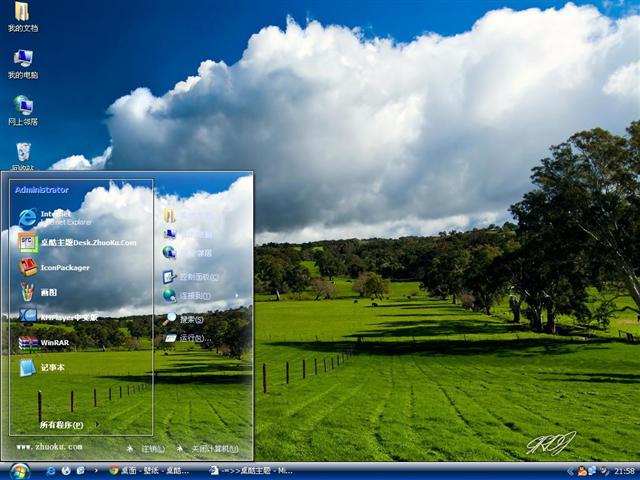Click the 21:58 taskbar clock
640x480 pixels.
coord(624,471)
